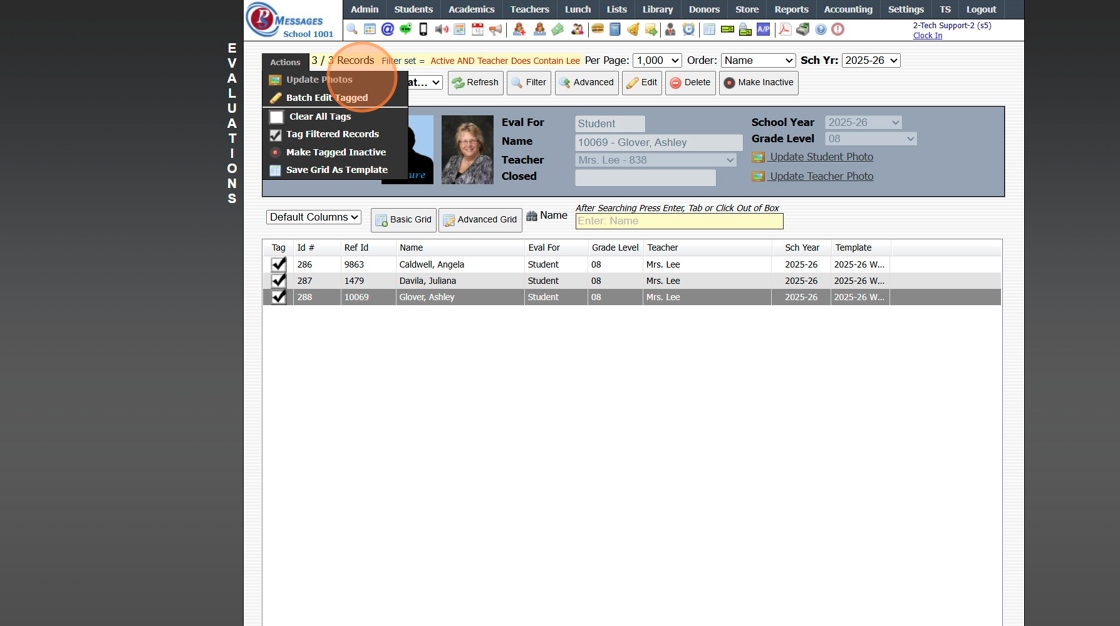1120x626 pixels.
Task: Click the cash register icon
Action: (x=803, y=29)
